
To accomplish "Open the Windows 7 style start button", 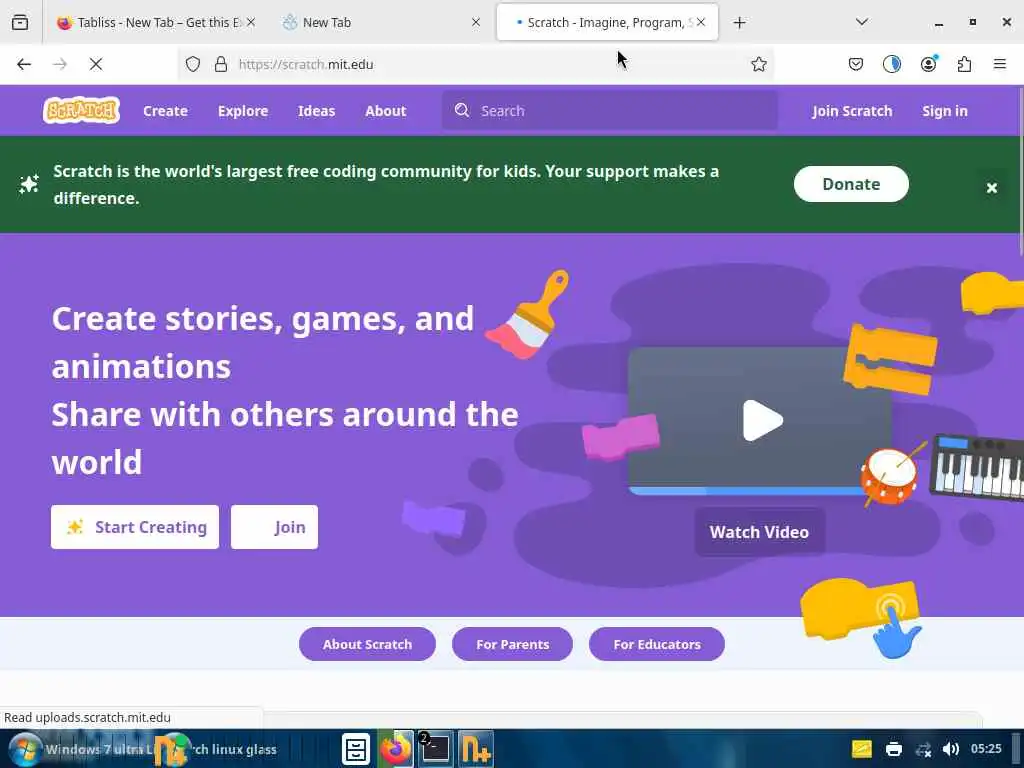I will tap(25, 750).
